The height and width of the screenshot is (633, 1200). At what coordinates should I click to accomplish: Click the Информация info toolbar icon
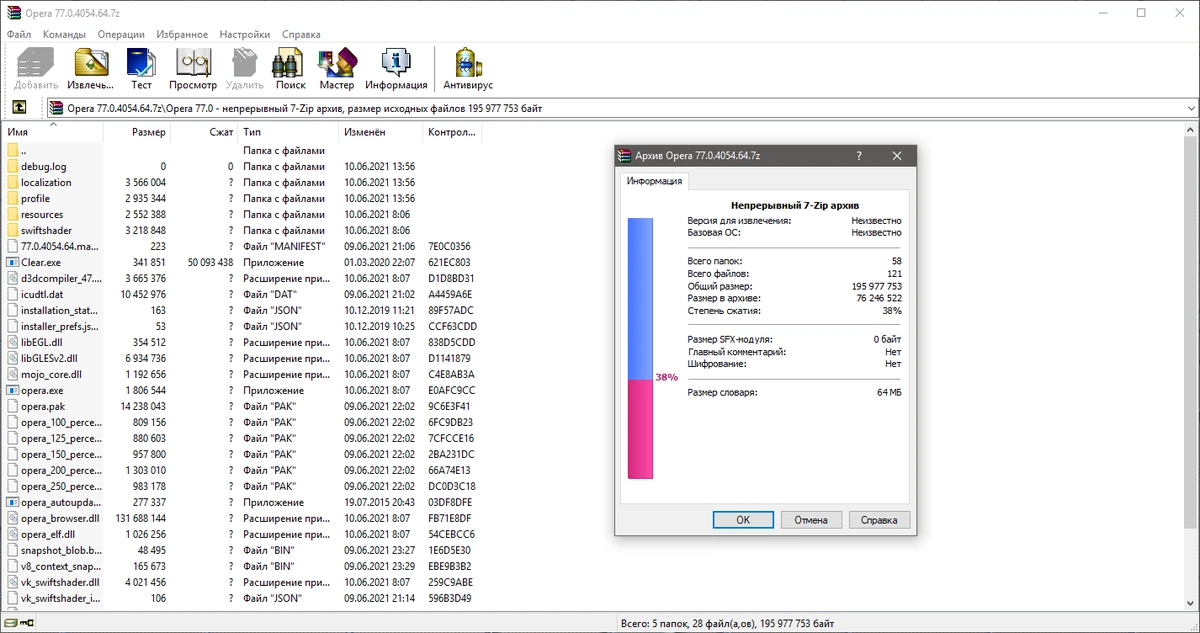coord(396,63)
